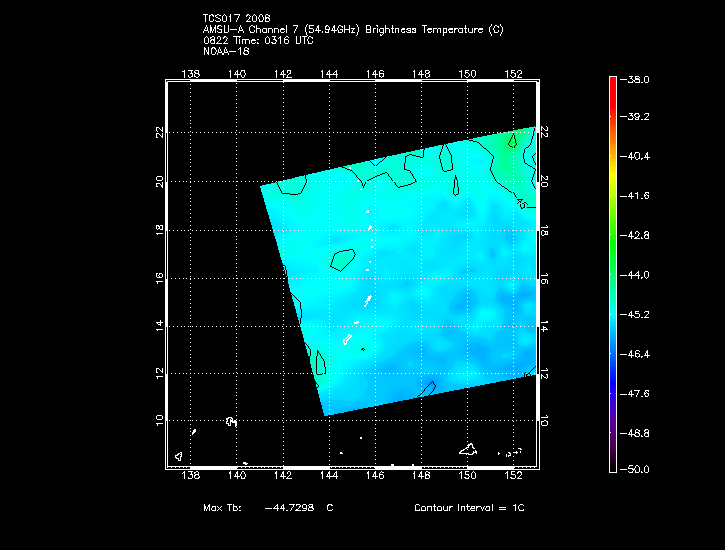
Task: Click the 22 latitude label on the left axis
Action: coord(159,132)
